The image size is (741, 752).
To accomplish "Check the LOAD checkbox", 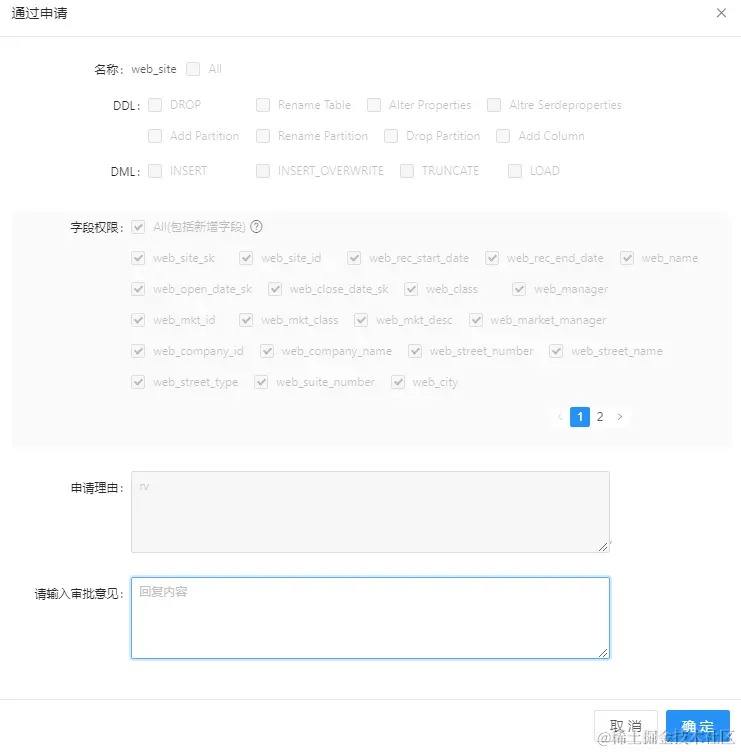I will [515, 171].
